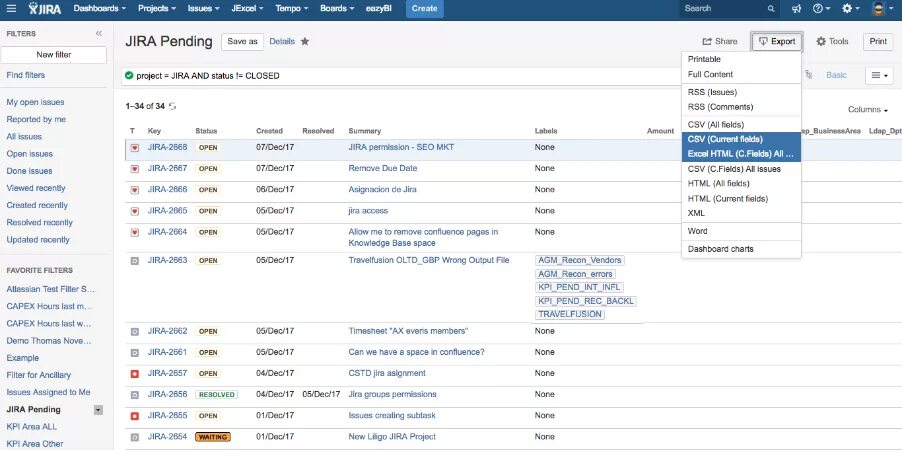Image resolution: width=902 pixels, height=450 pixels.
Task: Switch to Basic search mode
Action: pyautogui.click(x=836, y=75)
